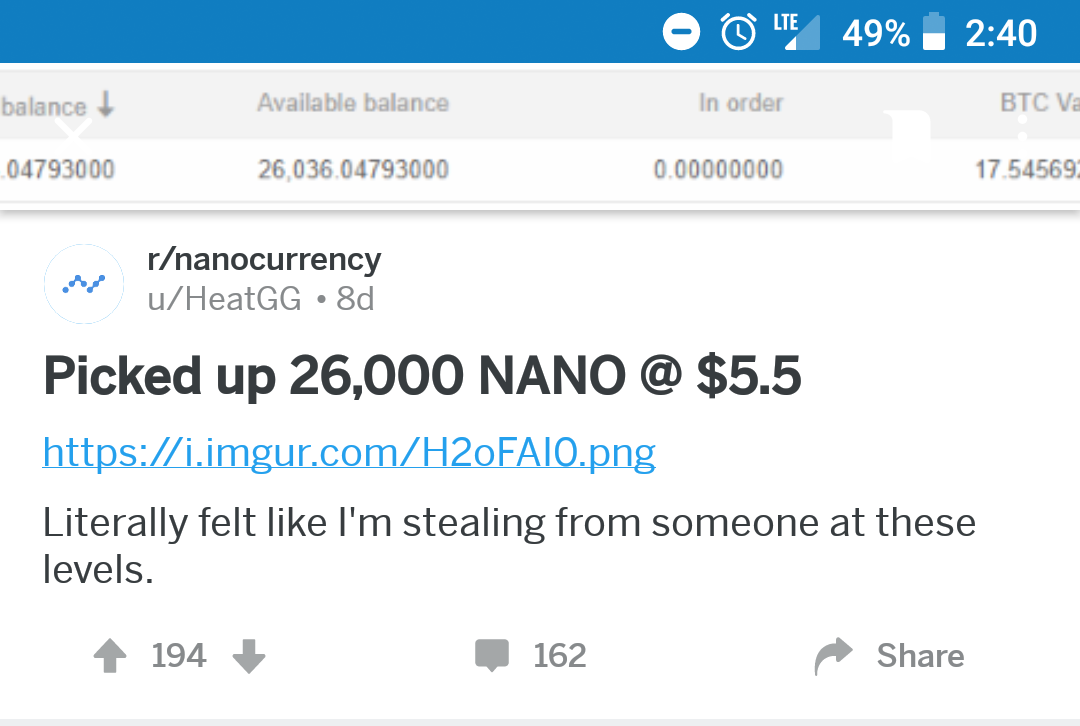The height and width of the screenshot is (726, 1080).
Task: Open the i.imgur.com screenshot link
Action: (347, 452)
